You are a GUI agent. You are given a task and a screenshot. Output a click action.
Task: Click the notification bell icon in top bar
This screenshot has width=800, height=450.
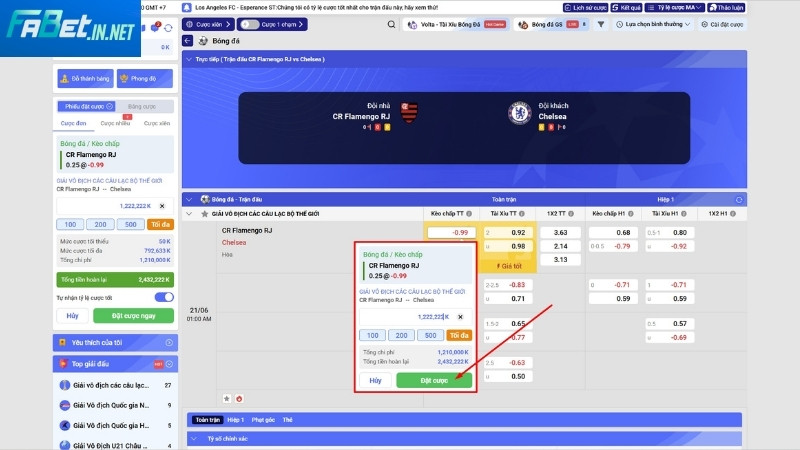(187, 8)
